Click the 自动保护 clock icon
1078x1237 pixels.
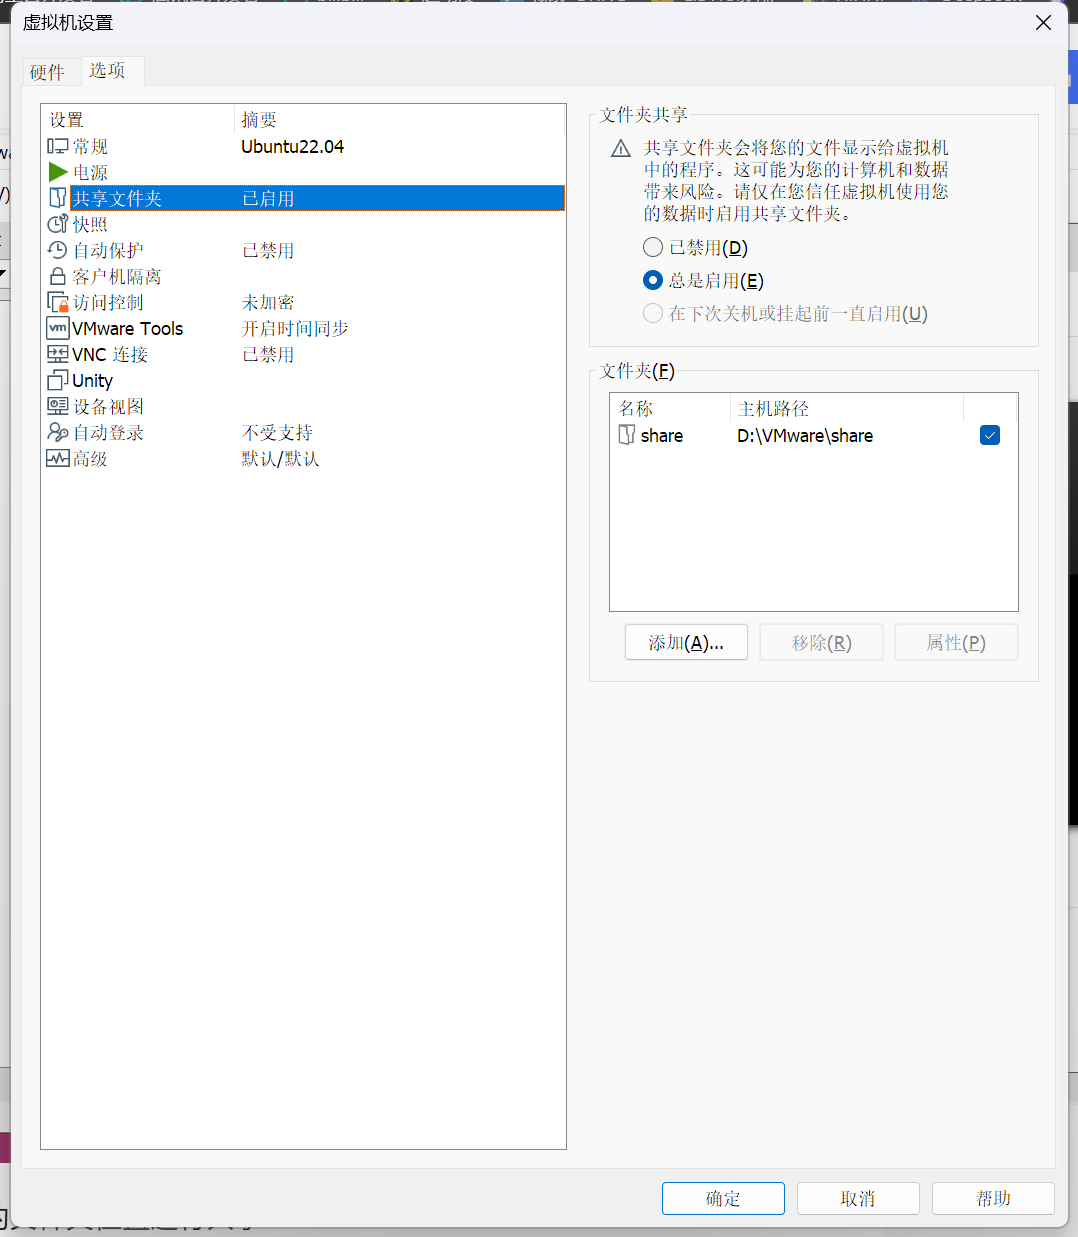[58, 251]
